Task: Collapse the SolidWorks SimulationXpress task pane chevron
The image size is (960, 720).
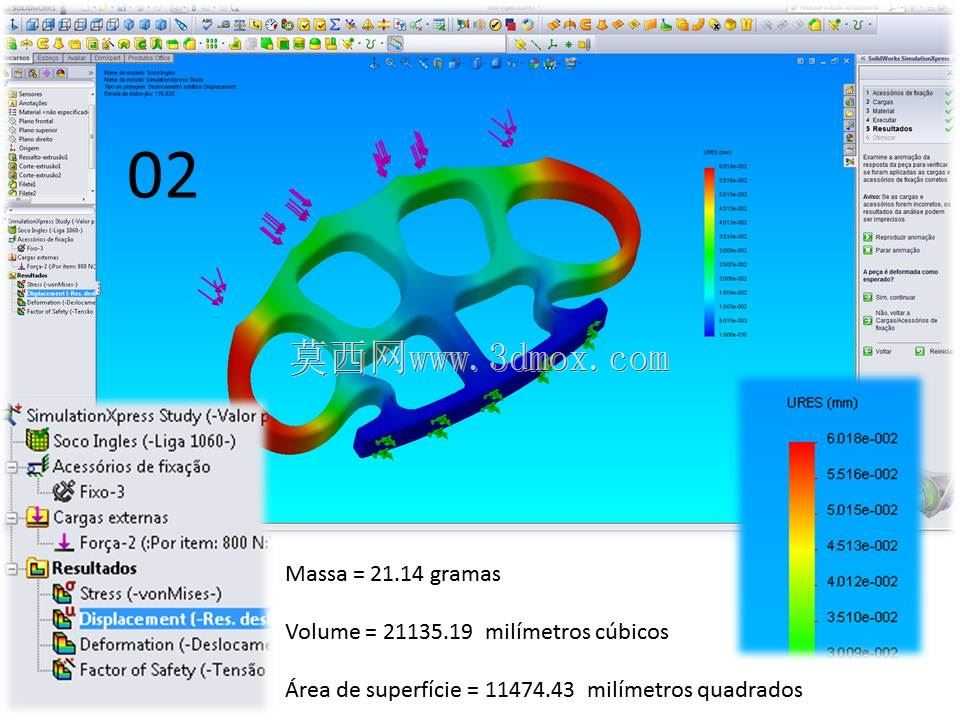Action: (x=863, y=59)
